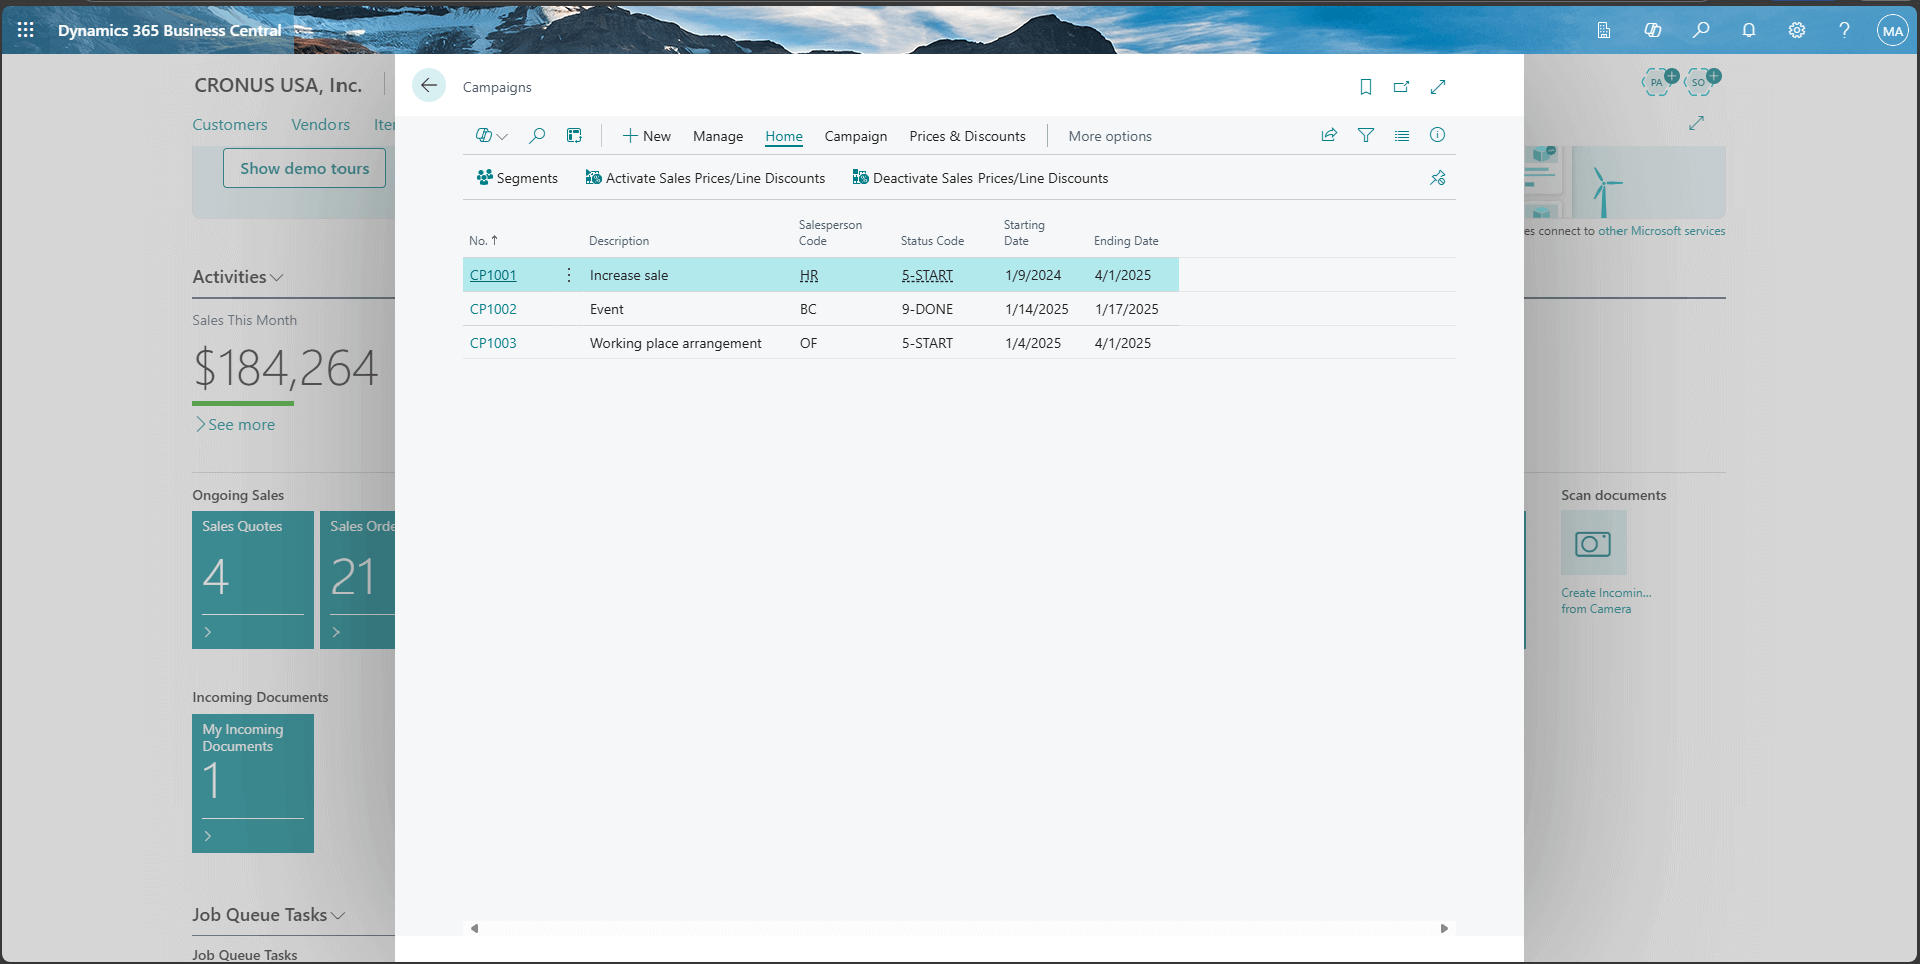The width and height of the screenshot is (1920, 964).
Task: Unpin the action bar with the pin icon
Action: click(x=1437, y=178)
